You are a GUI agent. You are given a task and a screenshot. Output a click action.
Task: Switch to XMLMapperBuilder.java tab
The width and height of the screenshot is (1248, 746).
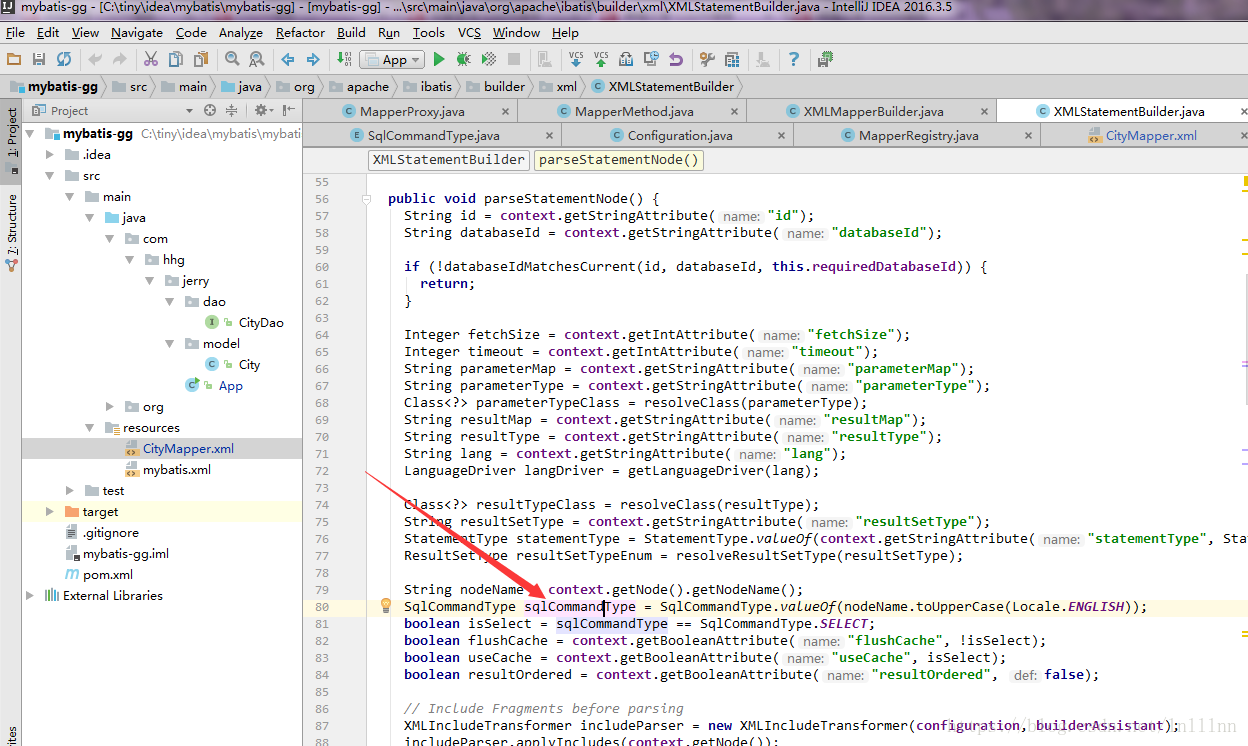(873, 111)
